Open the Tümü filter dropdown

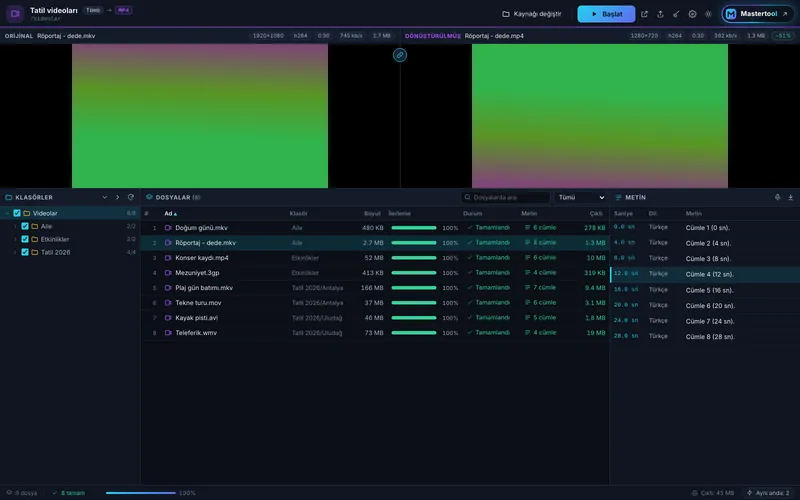[581, 197]
